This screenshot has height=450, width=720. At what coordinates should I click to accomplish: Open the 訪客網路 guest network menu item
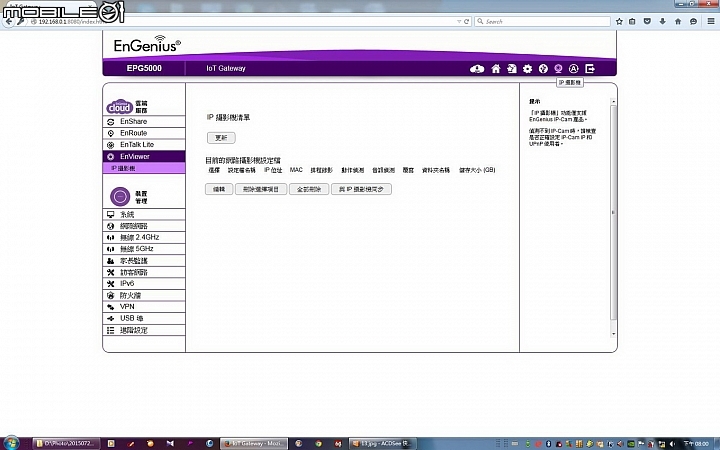pyautogui.click(x=144, y=272)
